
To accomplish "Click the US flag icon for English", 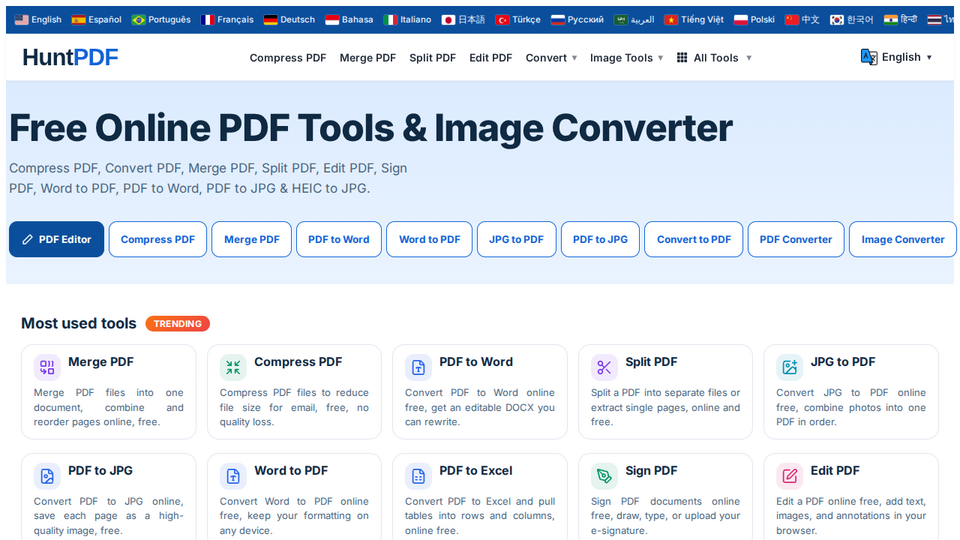I will click(21, 20).
